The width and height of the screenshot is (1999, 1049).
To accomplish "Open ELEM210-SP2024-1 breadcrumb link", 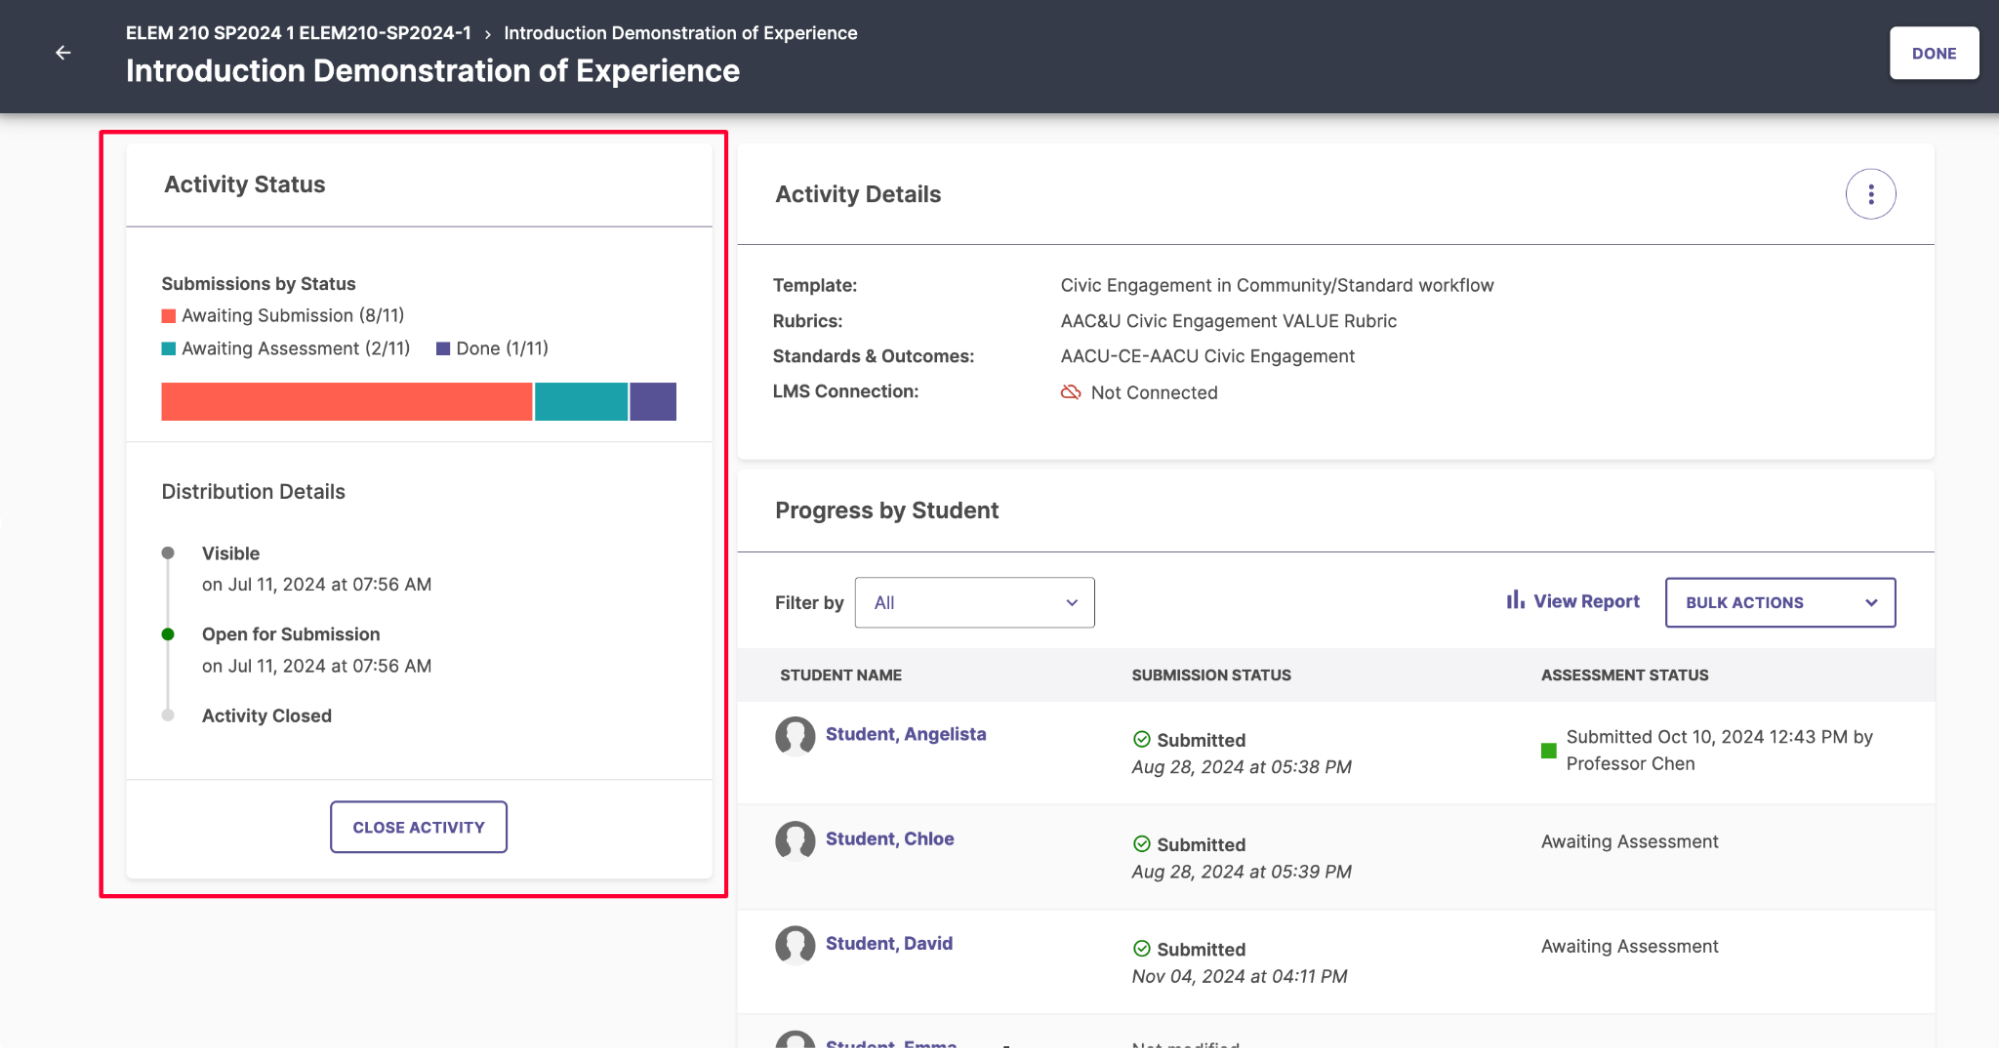I will click(x=298, y=32).
